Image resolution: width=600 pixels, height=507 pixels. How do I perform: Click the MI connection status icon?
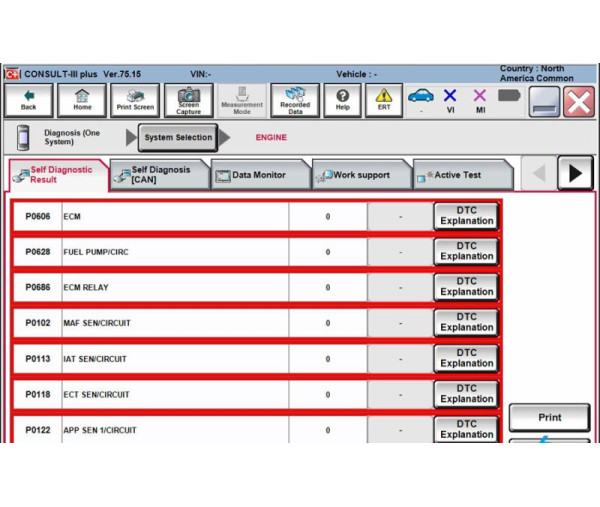479,100
